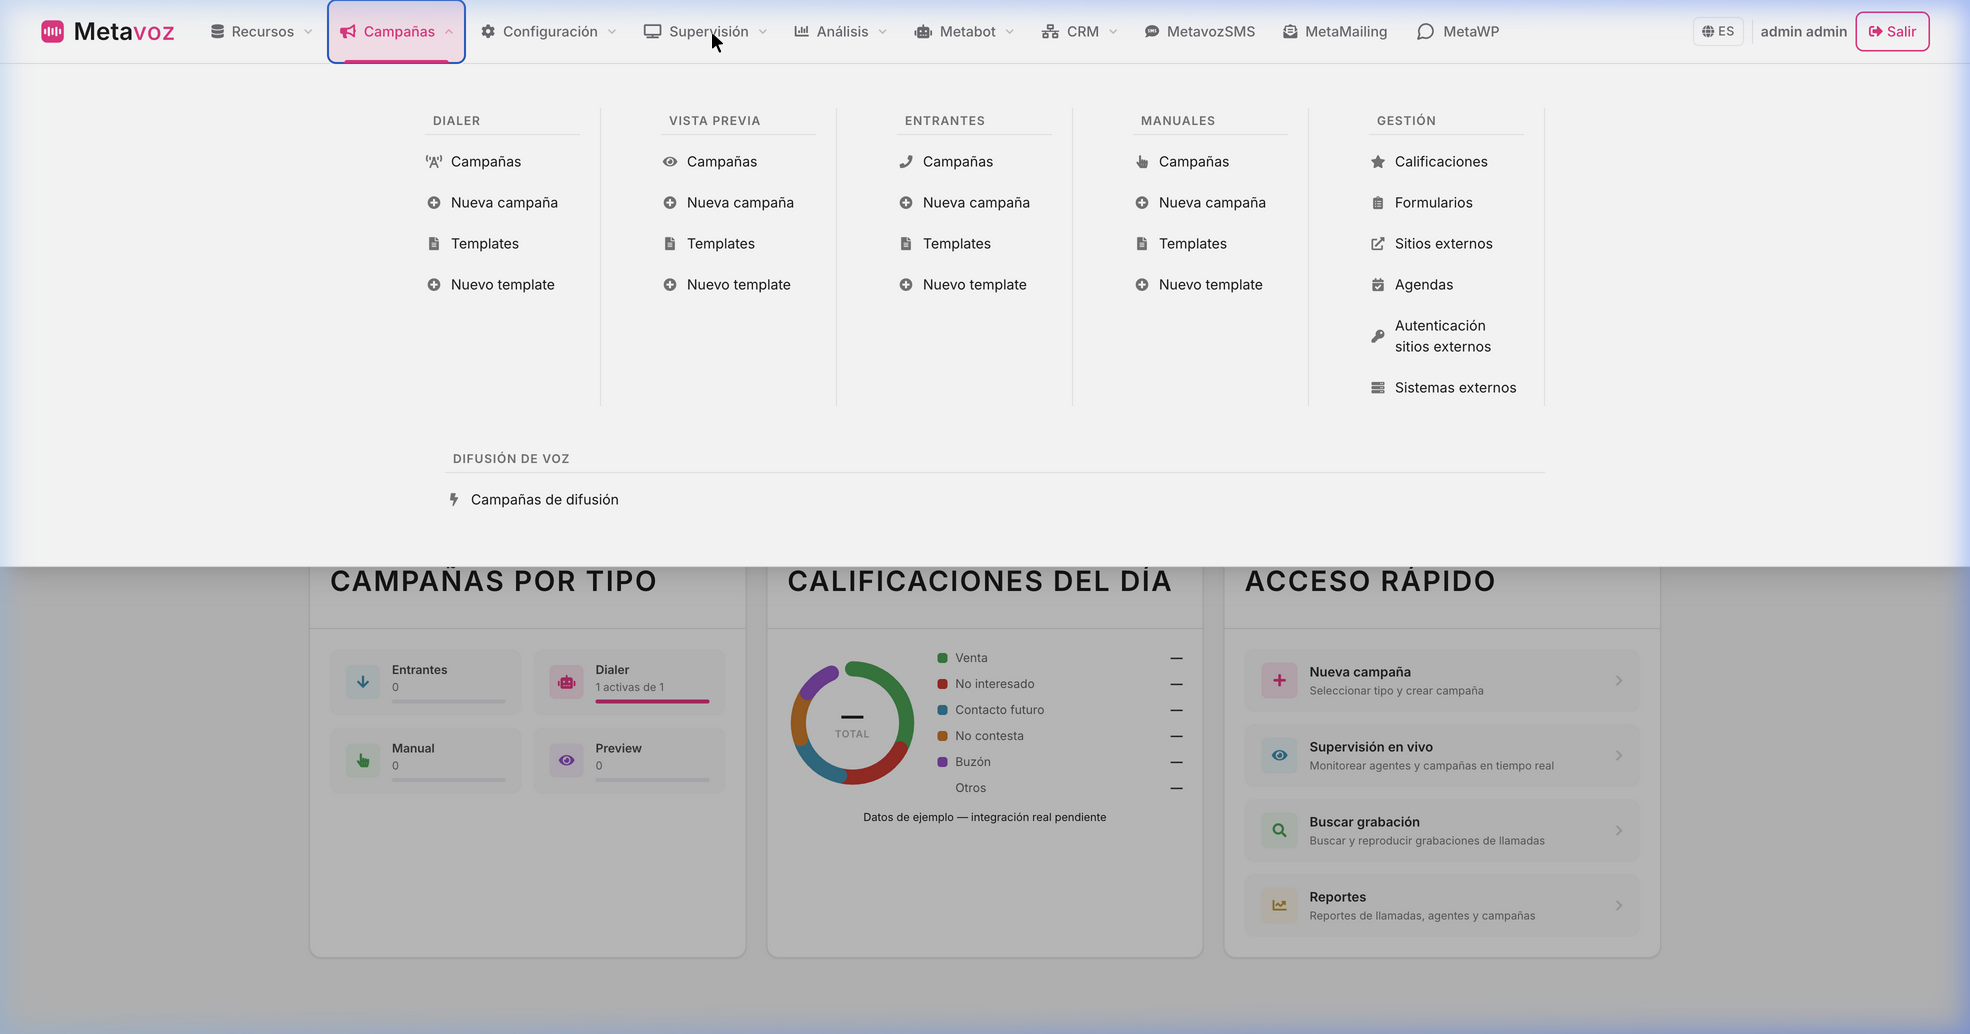Viewport: 1970px width, 1034px height.
Task: Click the magnifier icon on Buscar grabación card
Action: click(x=1279, y=830)
